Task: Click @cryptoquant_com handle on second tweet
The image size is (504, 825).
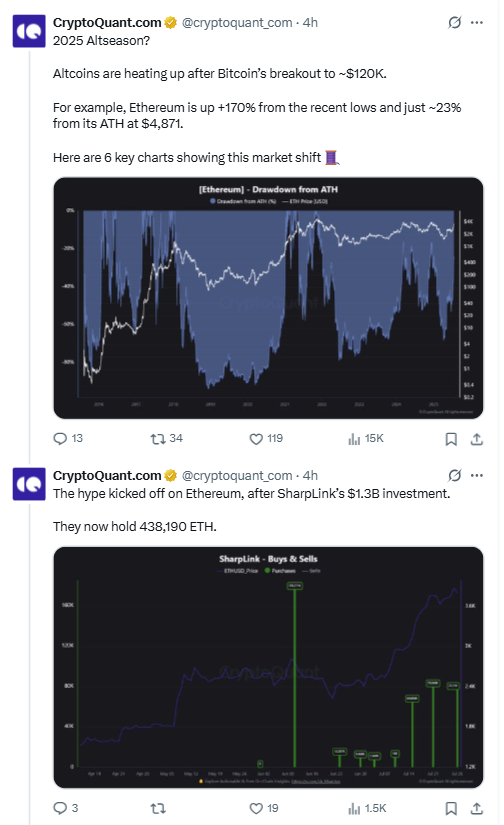Action: pyautogui.click(x=237, y=476)
